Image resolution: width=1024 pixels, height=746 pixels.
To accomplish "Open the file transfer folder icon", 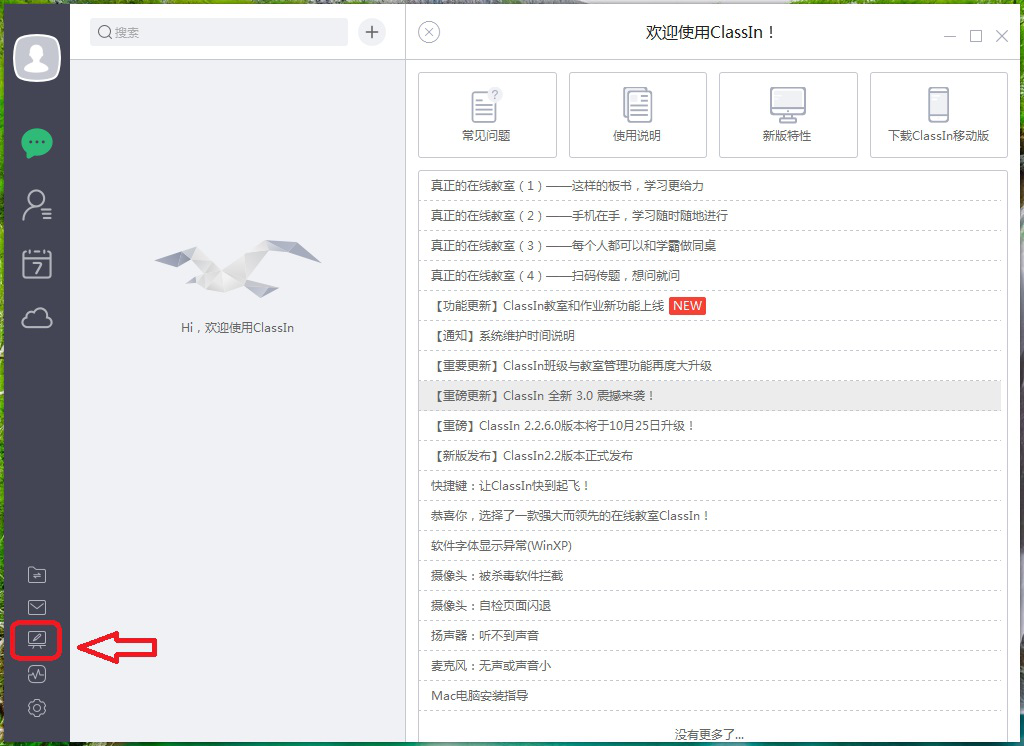I will point(37,574).
